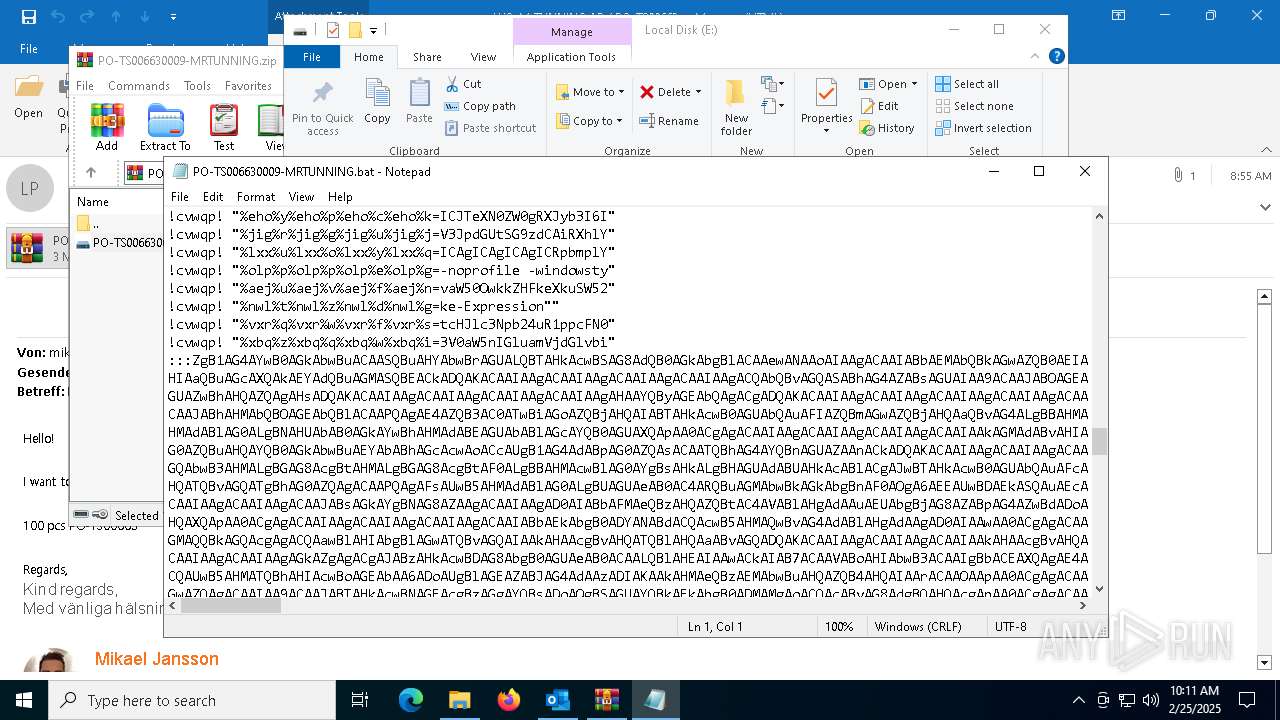Click the Task View taskbar button
The height and width of the screenshot is (720, 1280).
click(361, 700)
